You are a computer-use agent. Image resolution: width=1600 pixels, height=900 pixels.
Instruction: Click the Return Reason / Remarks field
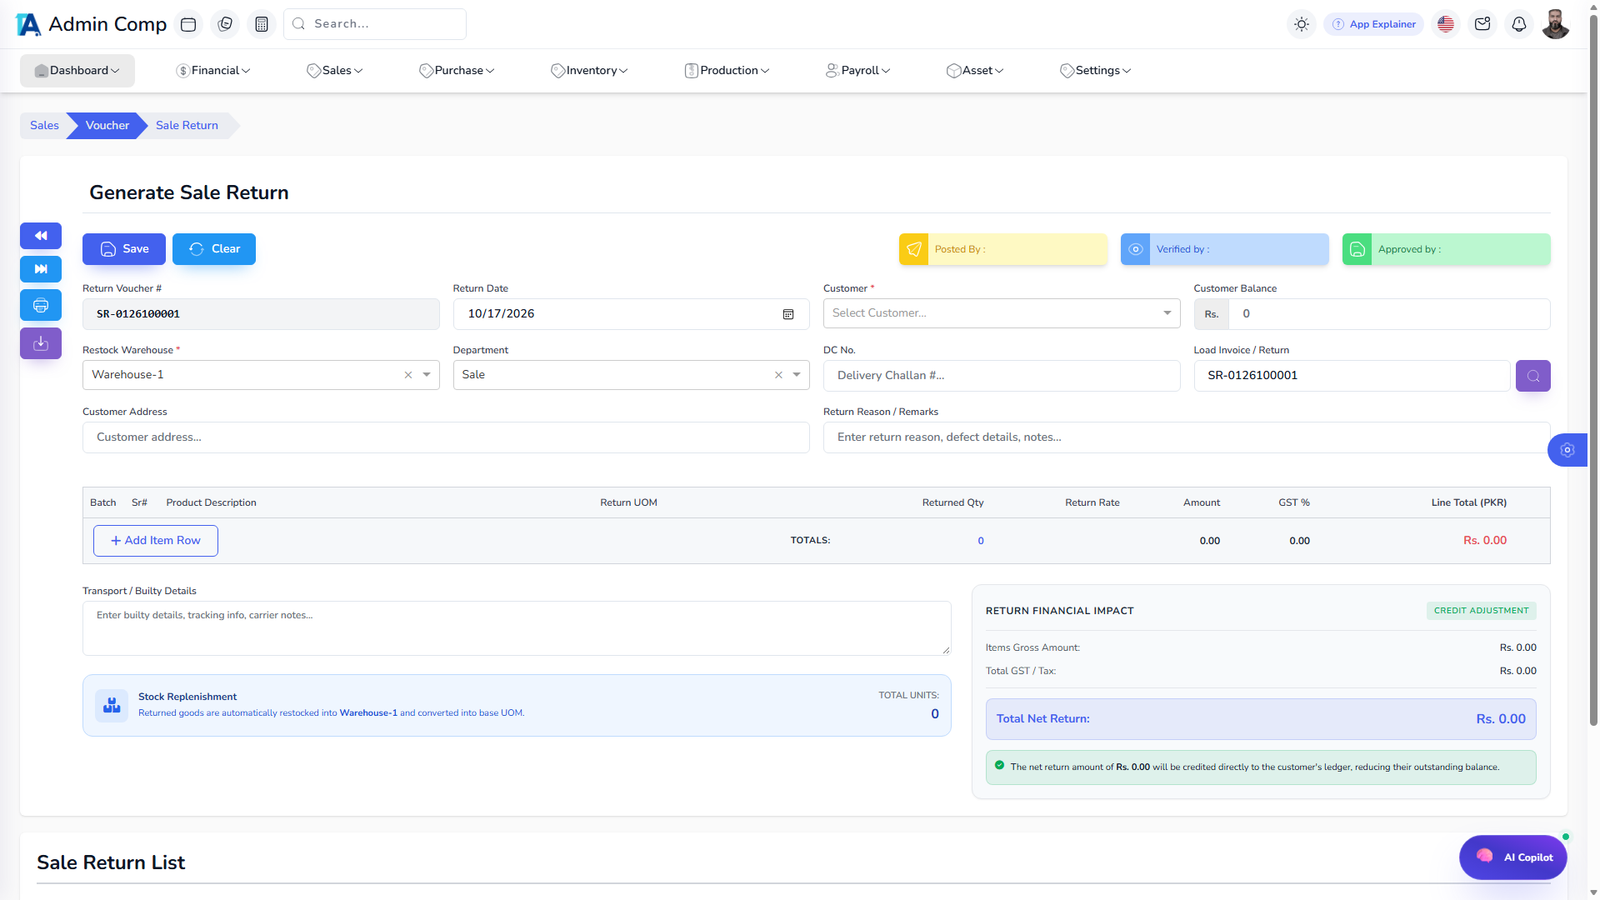coord(1186,437)
